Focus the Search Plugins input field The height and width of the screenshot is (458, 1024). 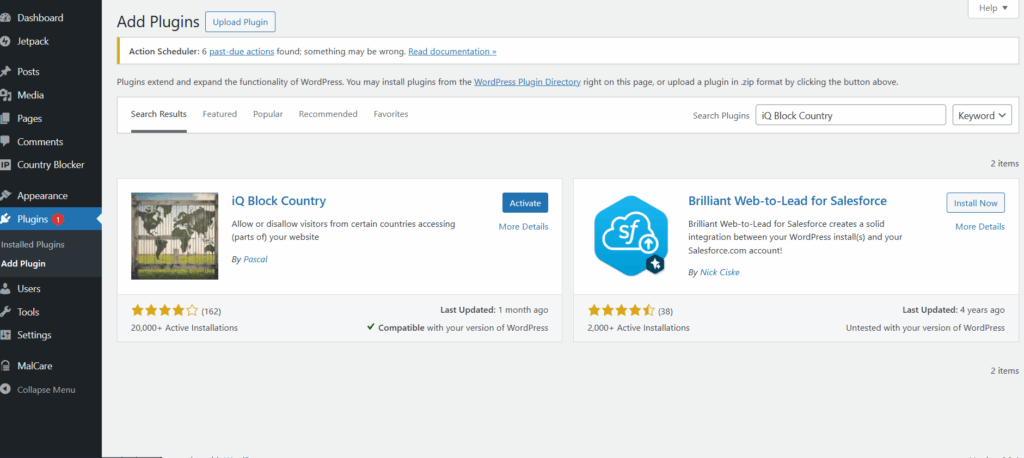(x=850, y=116)
